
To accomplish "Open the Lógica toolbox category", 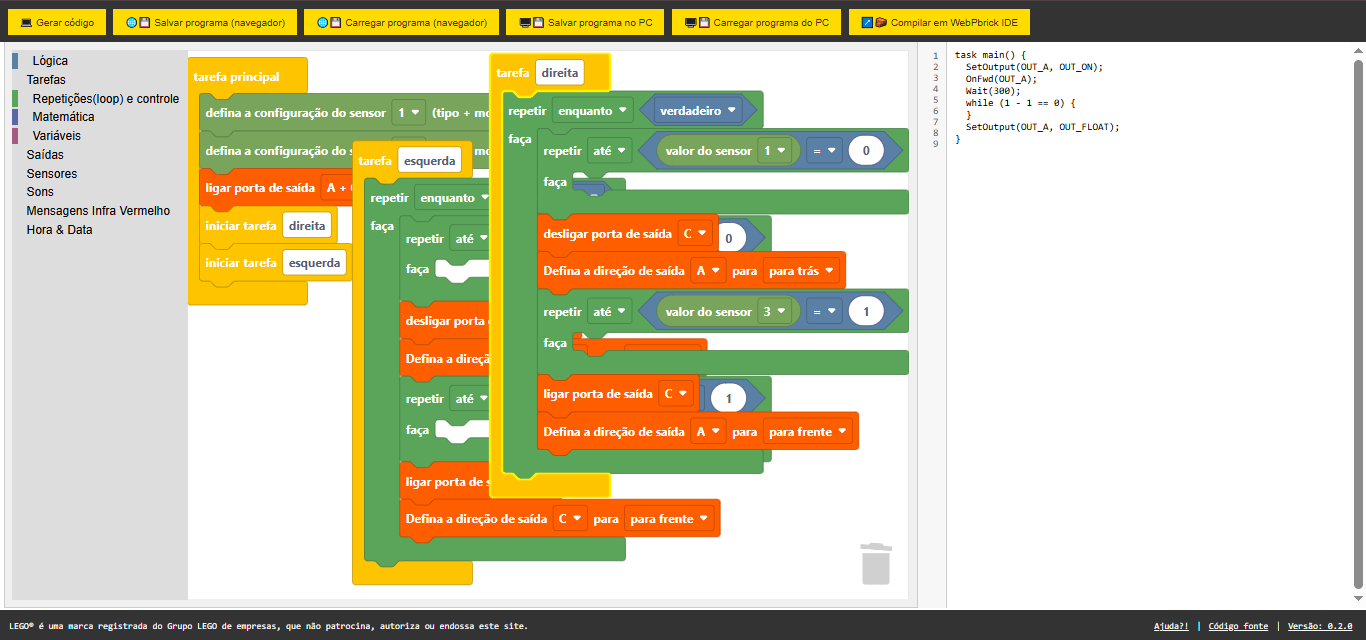I will click(50, 61).
